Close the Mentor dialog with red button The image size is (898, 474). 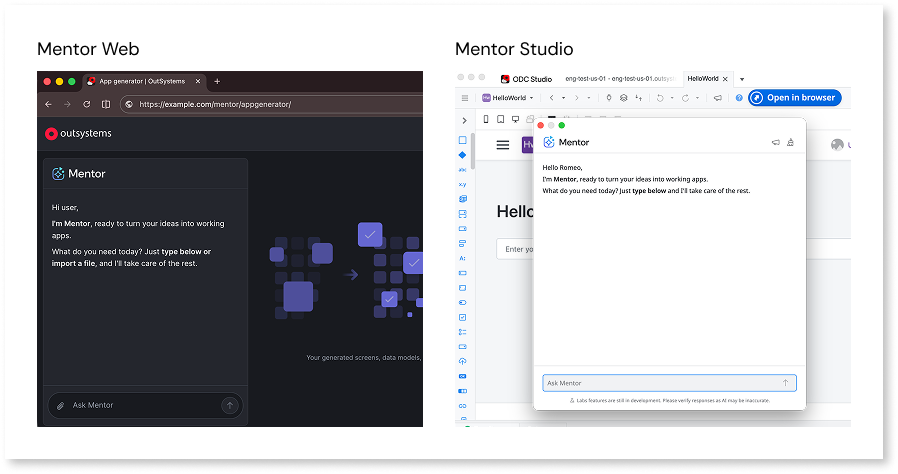[541, 125]
